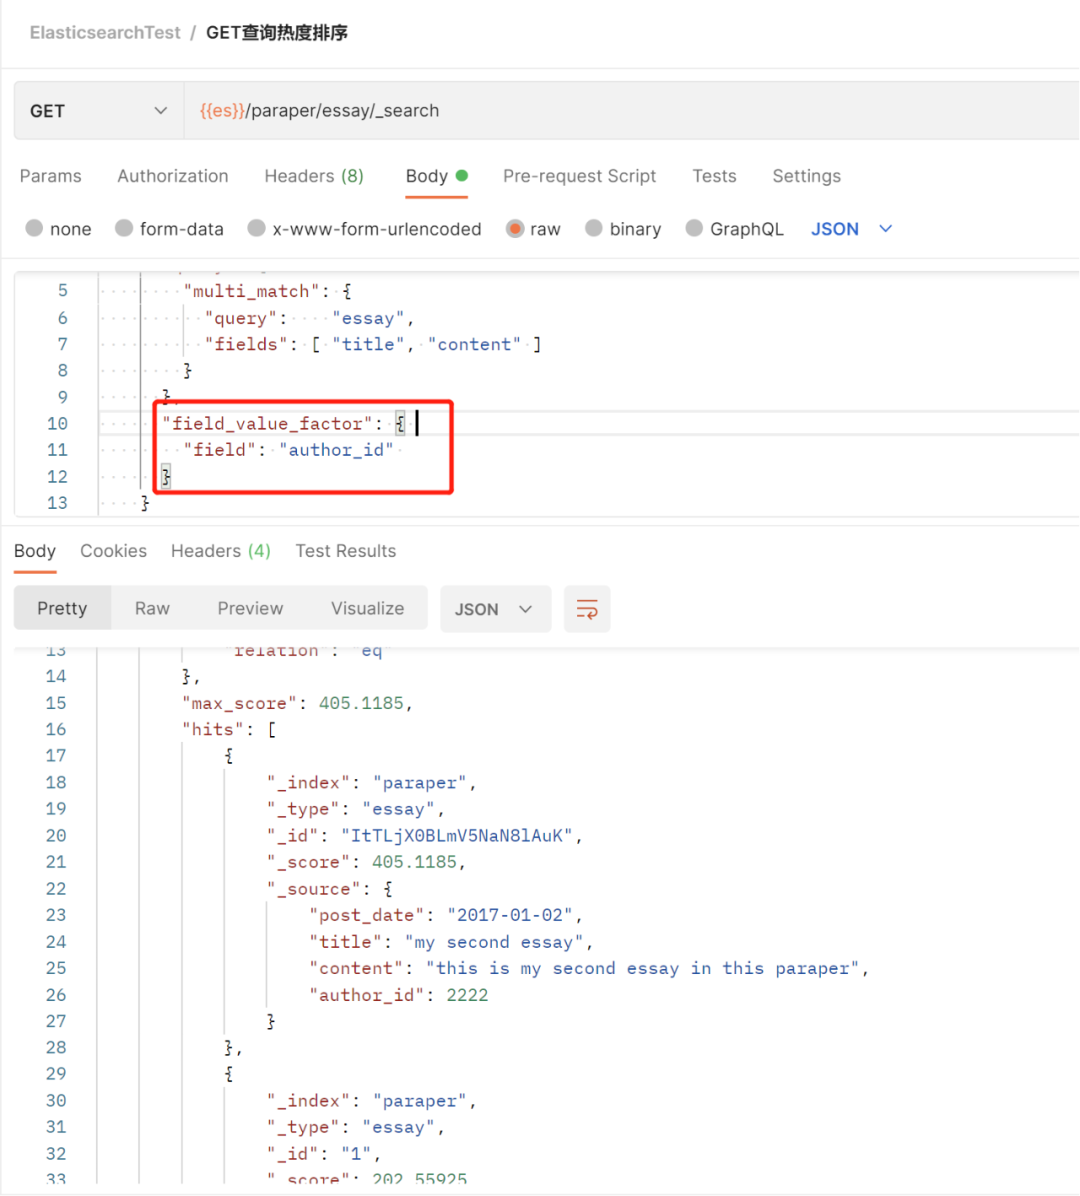This screenshot has height=1196, width=1080.
Task: Click the "hits" key in response
Action: [x=213, y=730]
